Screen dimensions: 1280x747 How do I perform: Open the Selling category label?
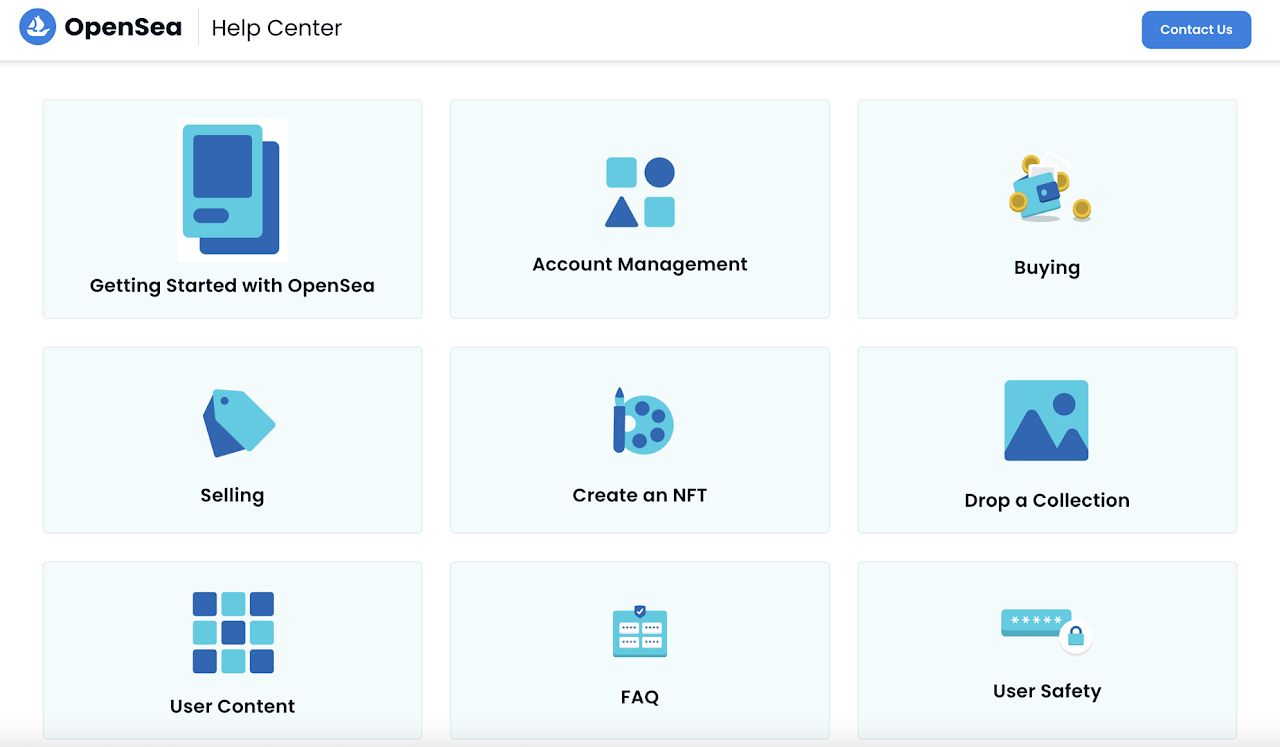tap(232, 495)
